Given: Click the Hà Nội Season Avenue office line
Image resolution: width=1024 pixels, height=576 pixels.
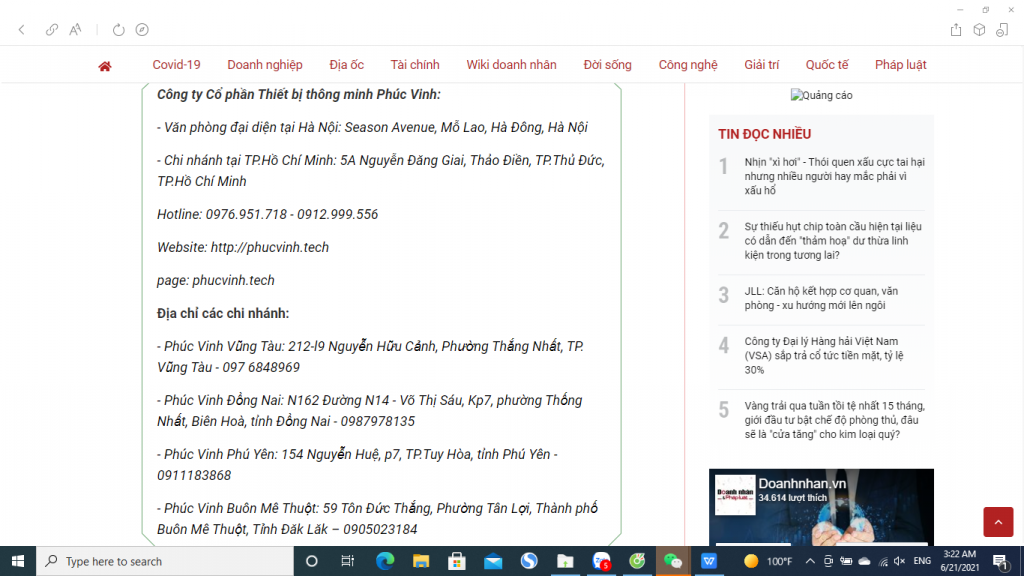Looking at the screenshot, I should click(x=372, y=127).
